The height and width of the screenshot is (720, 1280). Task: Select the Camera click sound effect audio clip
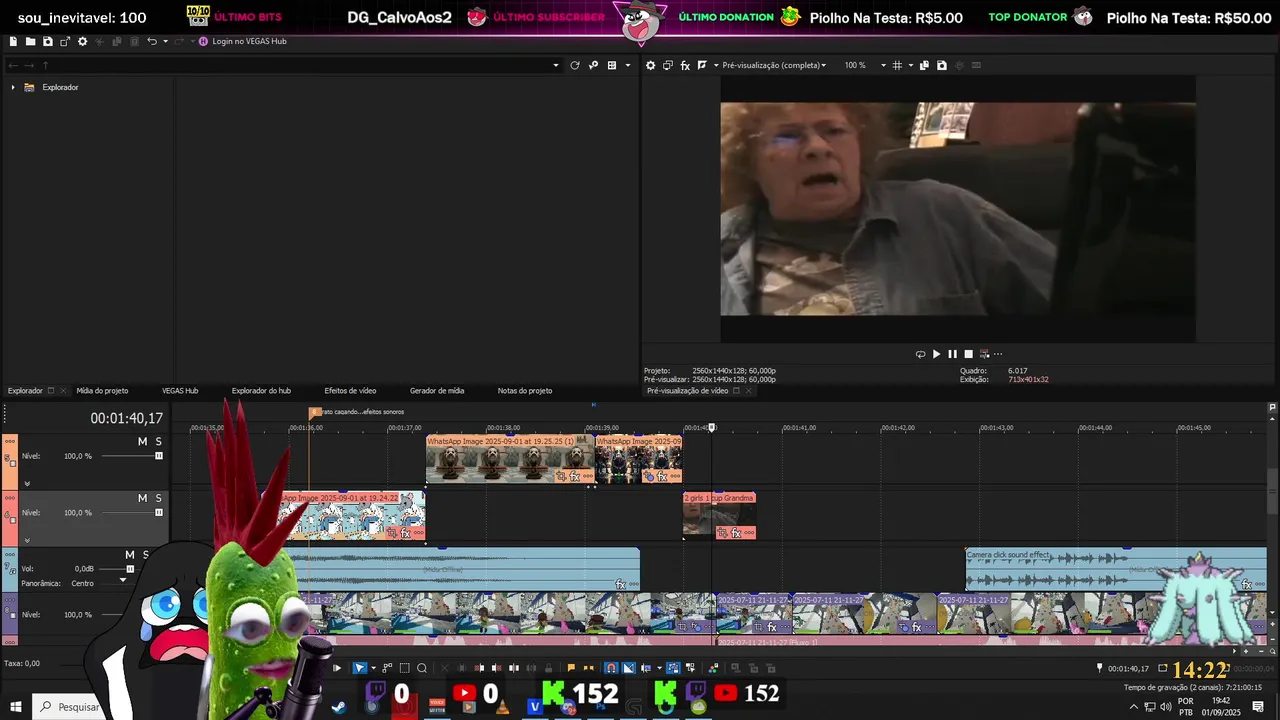point(1116,568)
